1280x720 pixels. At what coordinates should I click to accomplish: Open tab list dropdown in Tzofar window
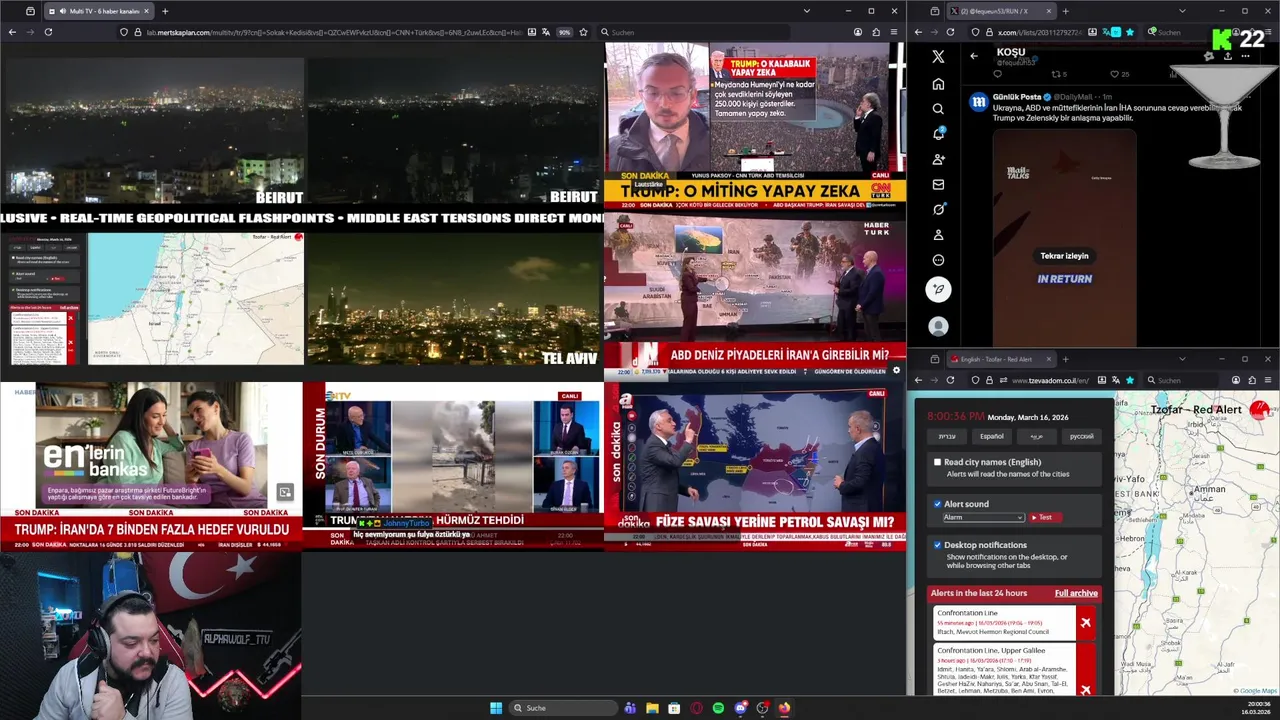coord(1182,359)
